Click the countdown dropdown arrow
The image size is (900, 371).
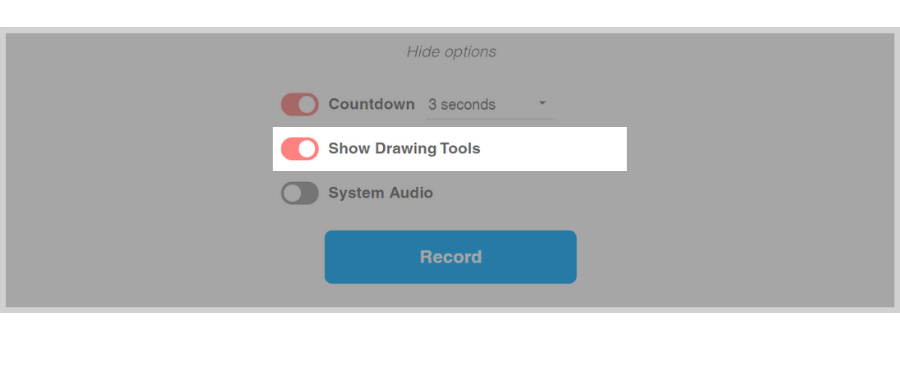click(x=542, y=103)
